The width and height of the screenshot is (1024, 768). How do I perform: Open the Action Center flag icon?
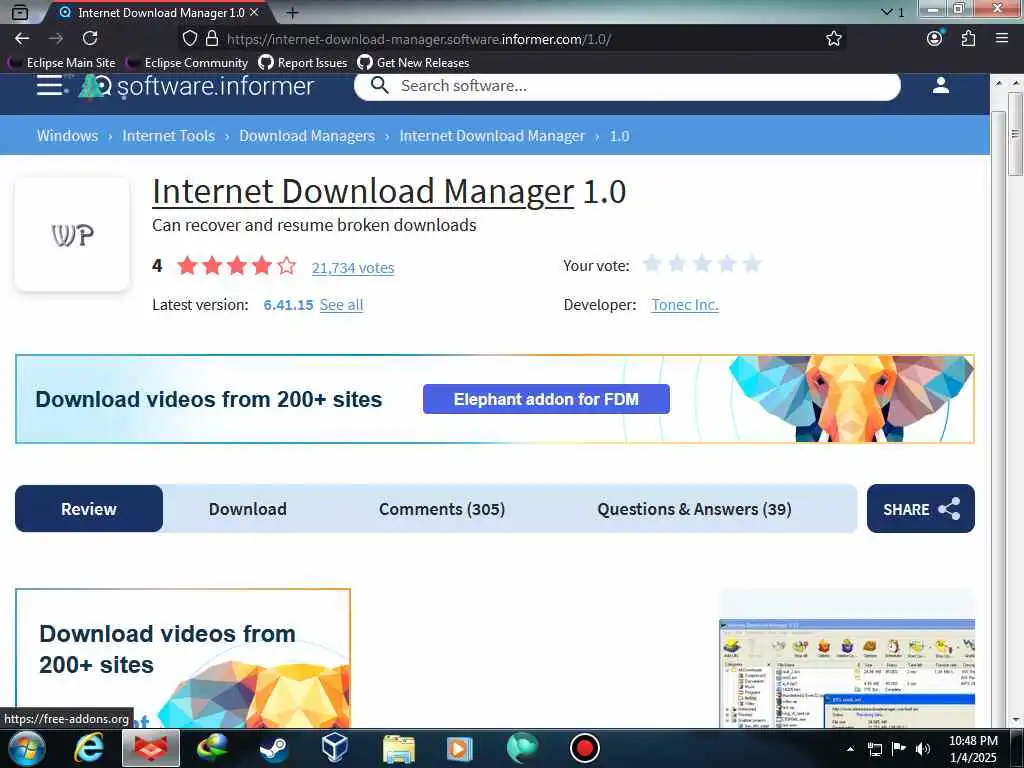tap(899, 749)
